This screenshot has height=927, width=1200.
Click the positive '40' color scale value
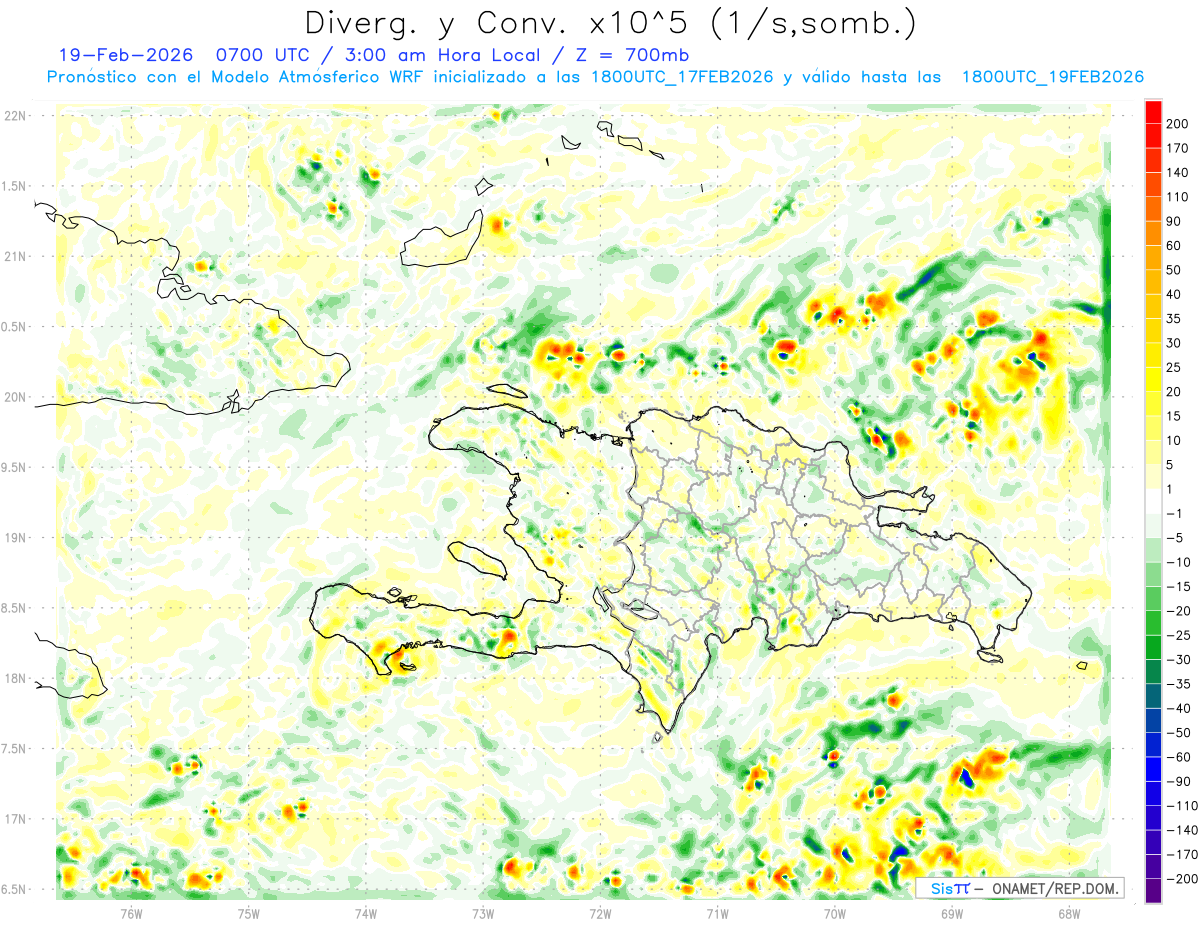click(x=1175, y=294)
